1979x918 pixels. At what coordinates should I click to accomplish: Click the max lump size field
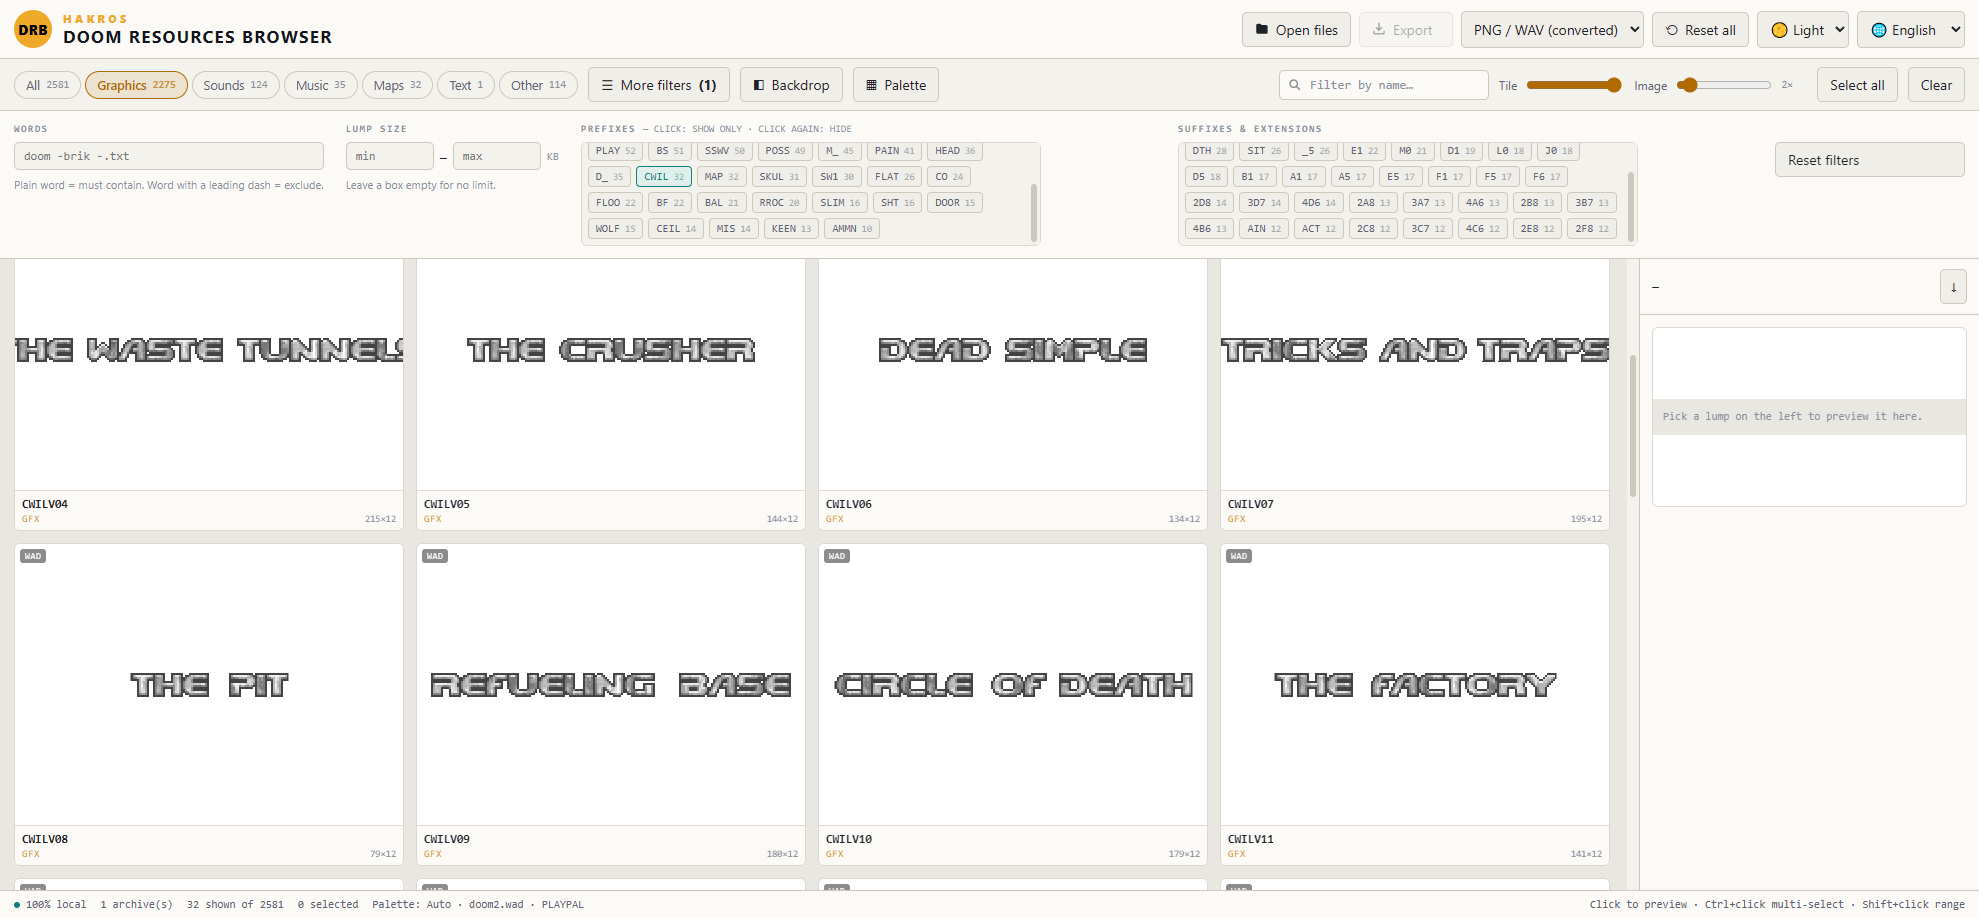point(497,156)
